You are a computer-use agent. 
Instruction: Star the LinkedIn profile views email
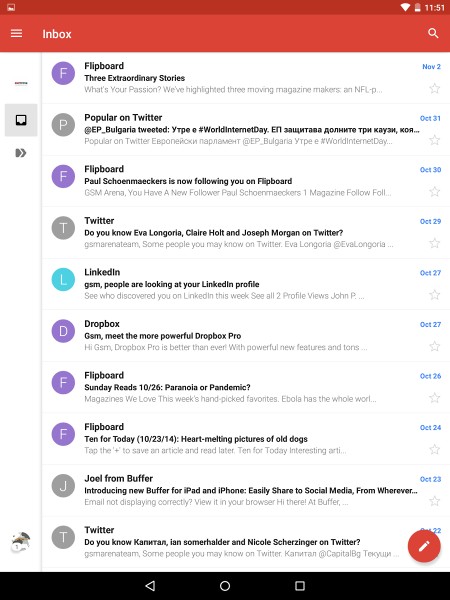click(x=434, y=295)
